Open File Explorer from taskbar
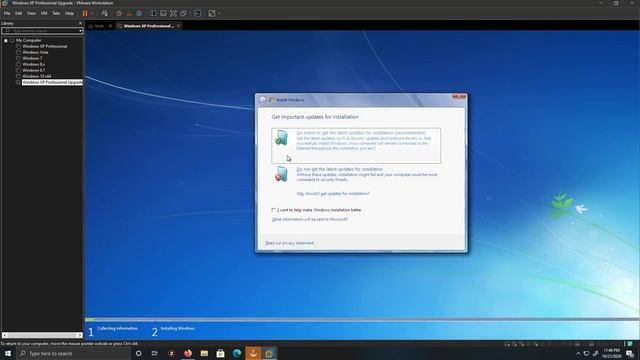This screenshot has height=360, width=640. click(x=204, y=353)
